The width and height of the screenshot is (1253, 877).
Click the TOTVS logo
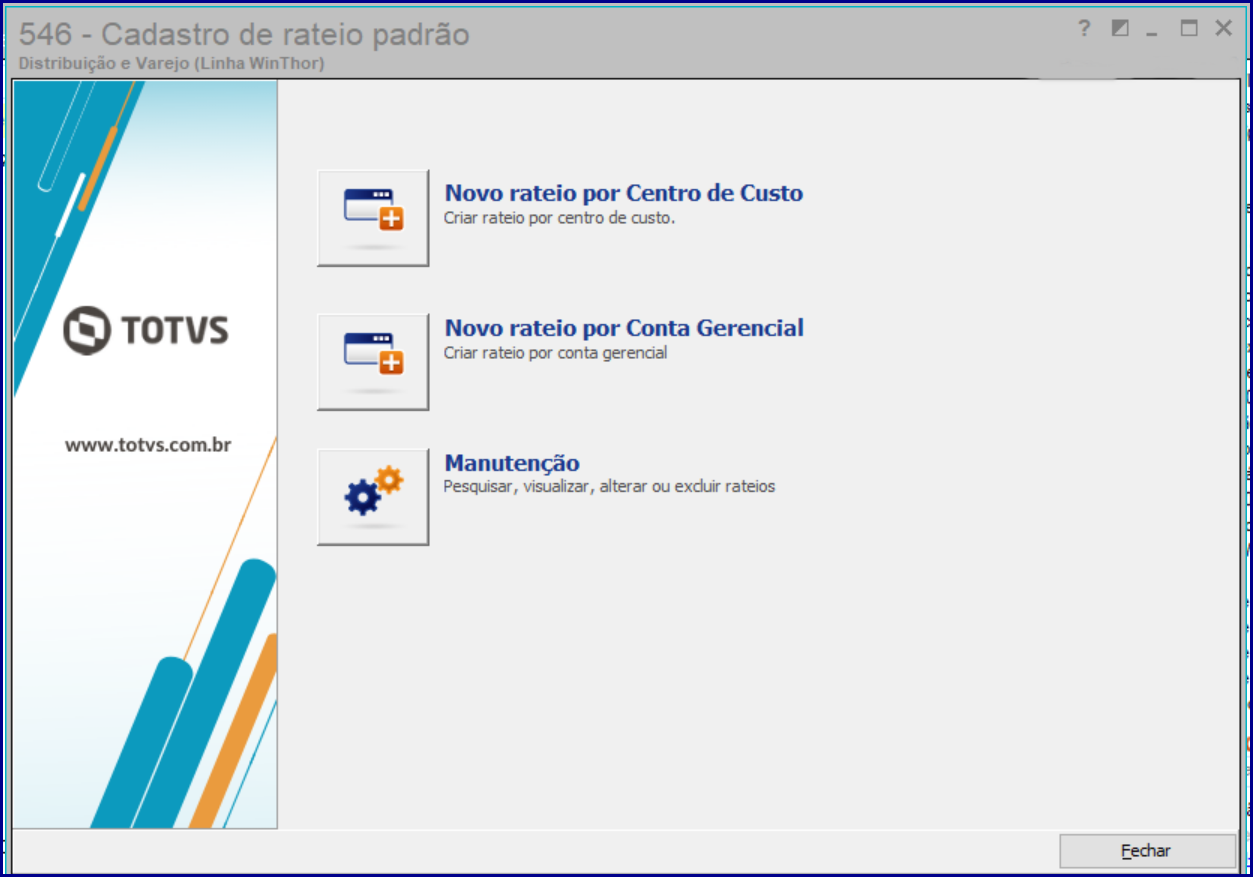pyautogui.click(x=145, y=330)
